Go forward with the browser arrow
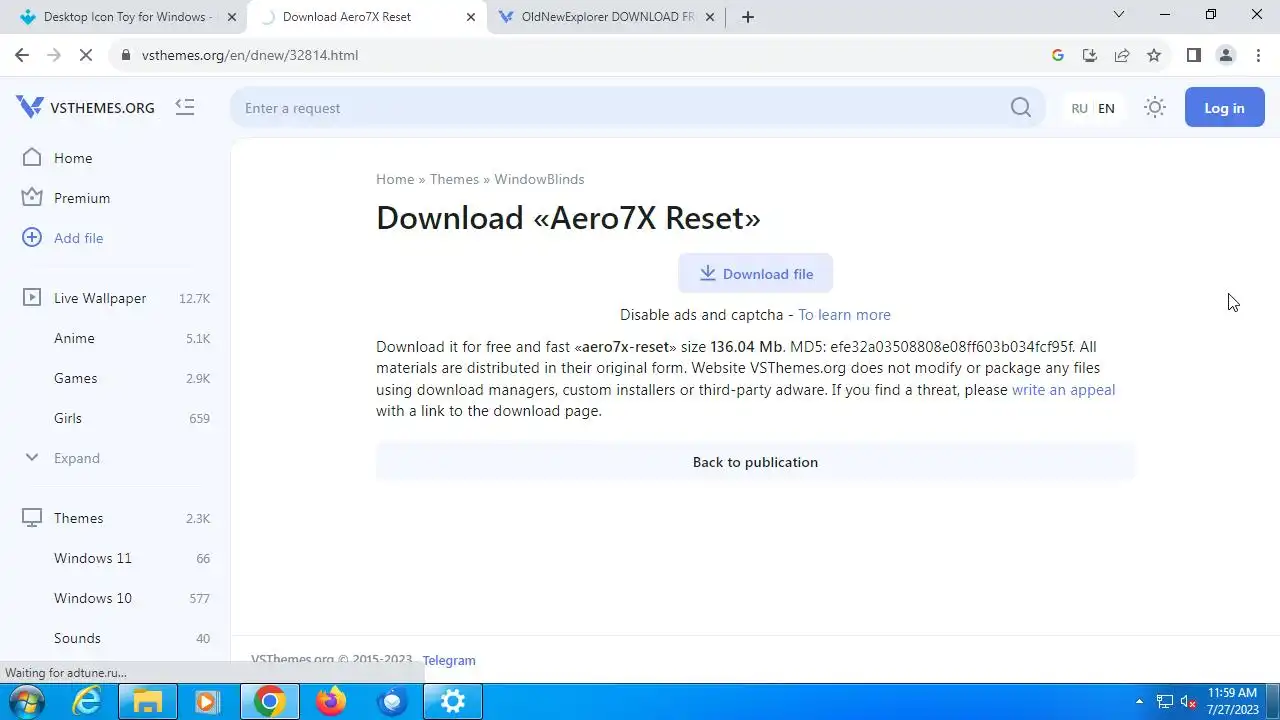This screenshot has width=1280, height=720. click(54, 55)
